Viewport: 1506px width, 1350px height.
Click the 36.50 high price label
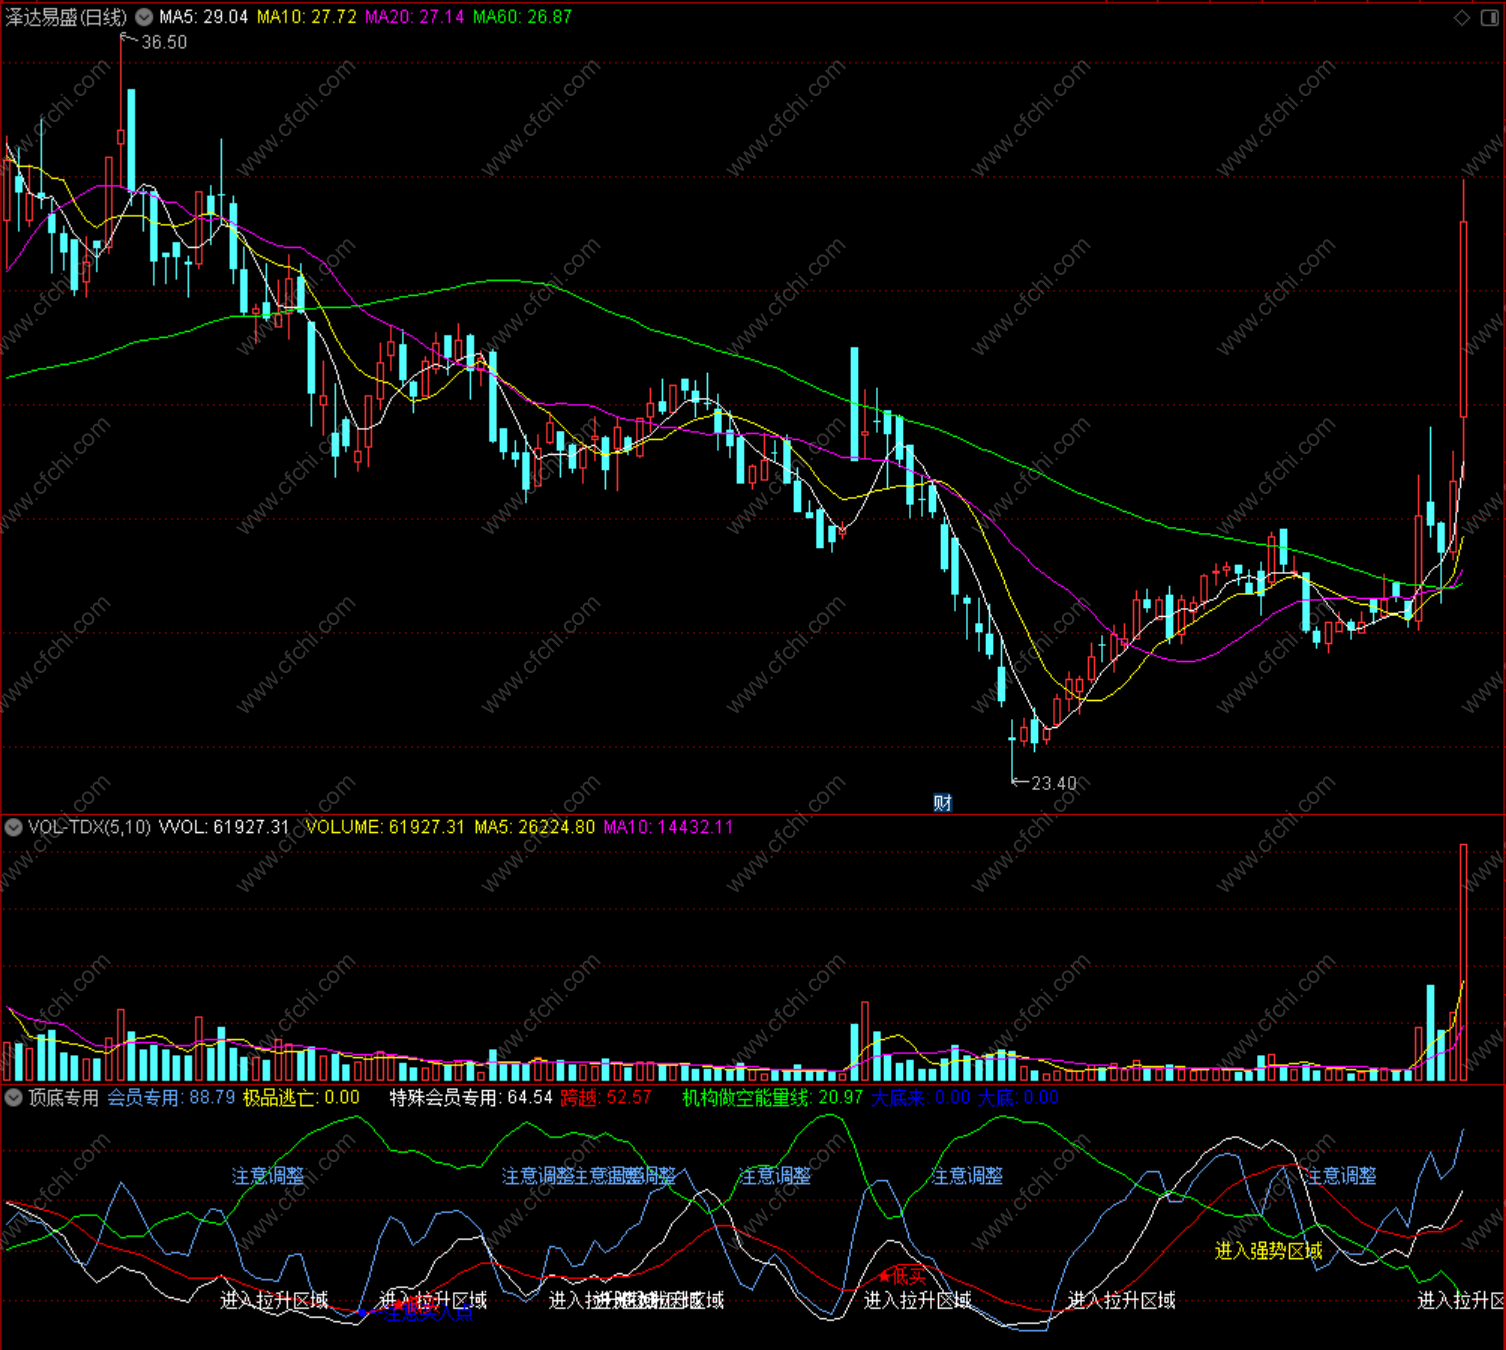164,42
